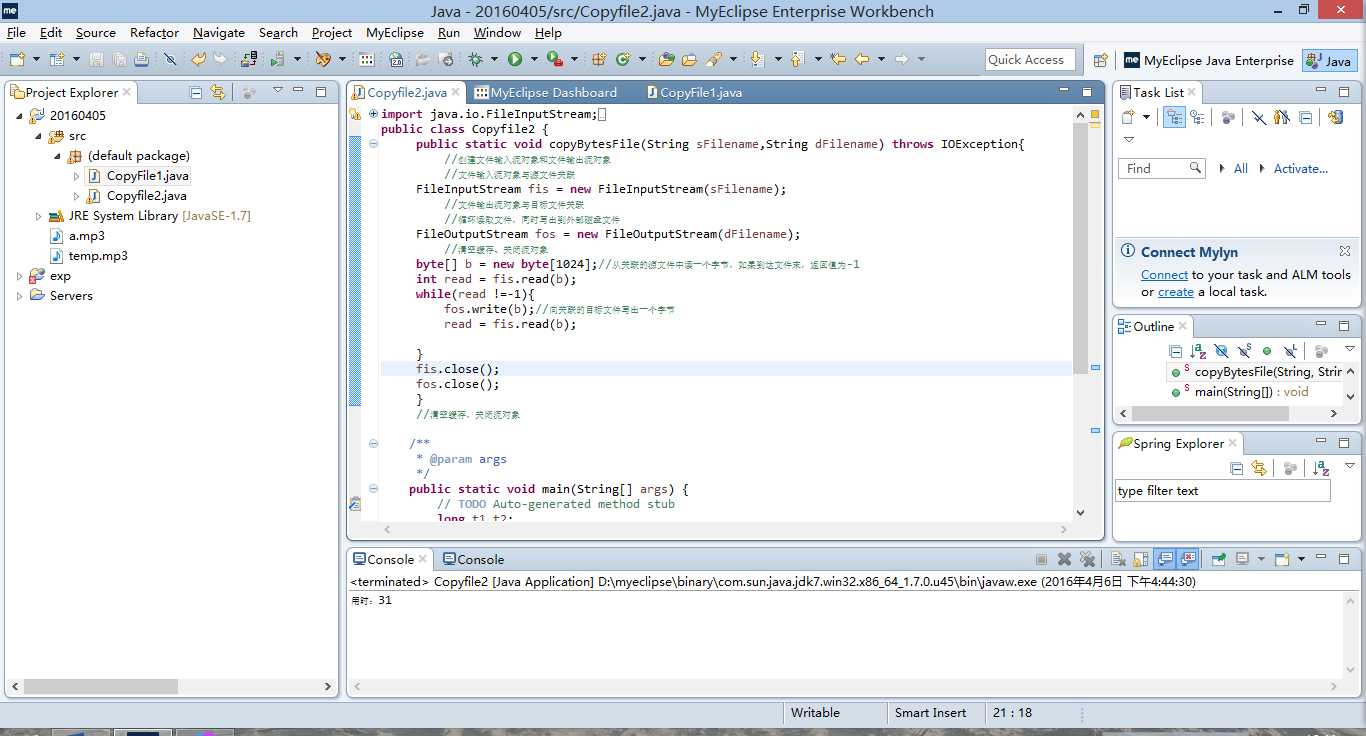The image size is (1366, 736).
Task: Toggle Show Console When Standard Out Changes
Action: pos(1164,559)
